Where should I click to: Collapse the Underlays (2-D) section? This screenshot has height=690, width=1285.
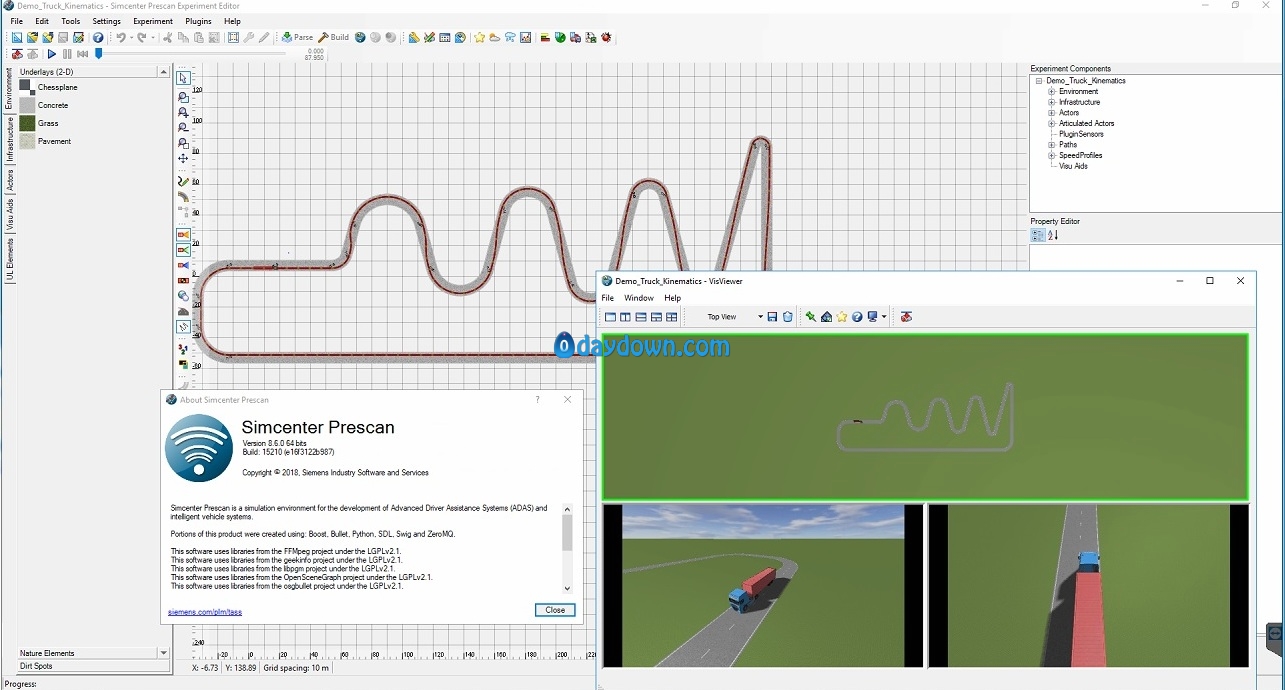(x=163, y=72)
